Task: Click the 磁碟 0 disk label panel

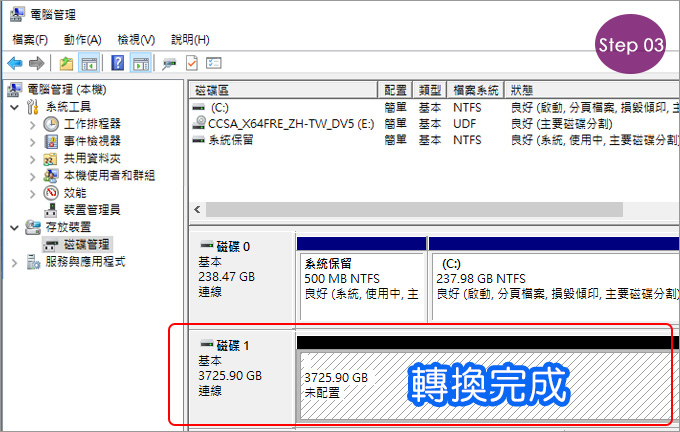Action: pos(242,278)
